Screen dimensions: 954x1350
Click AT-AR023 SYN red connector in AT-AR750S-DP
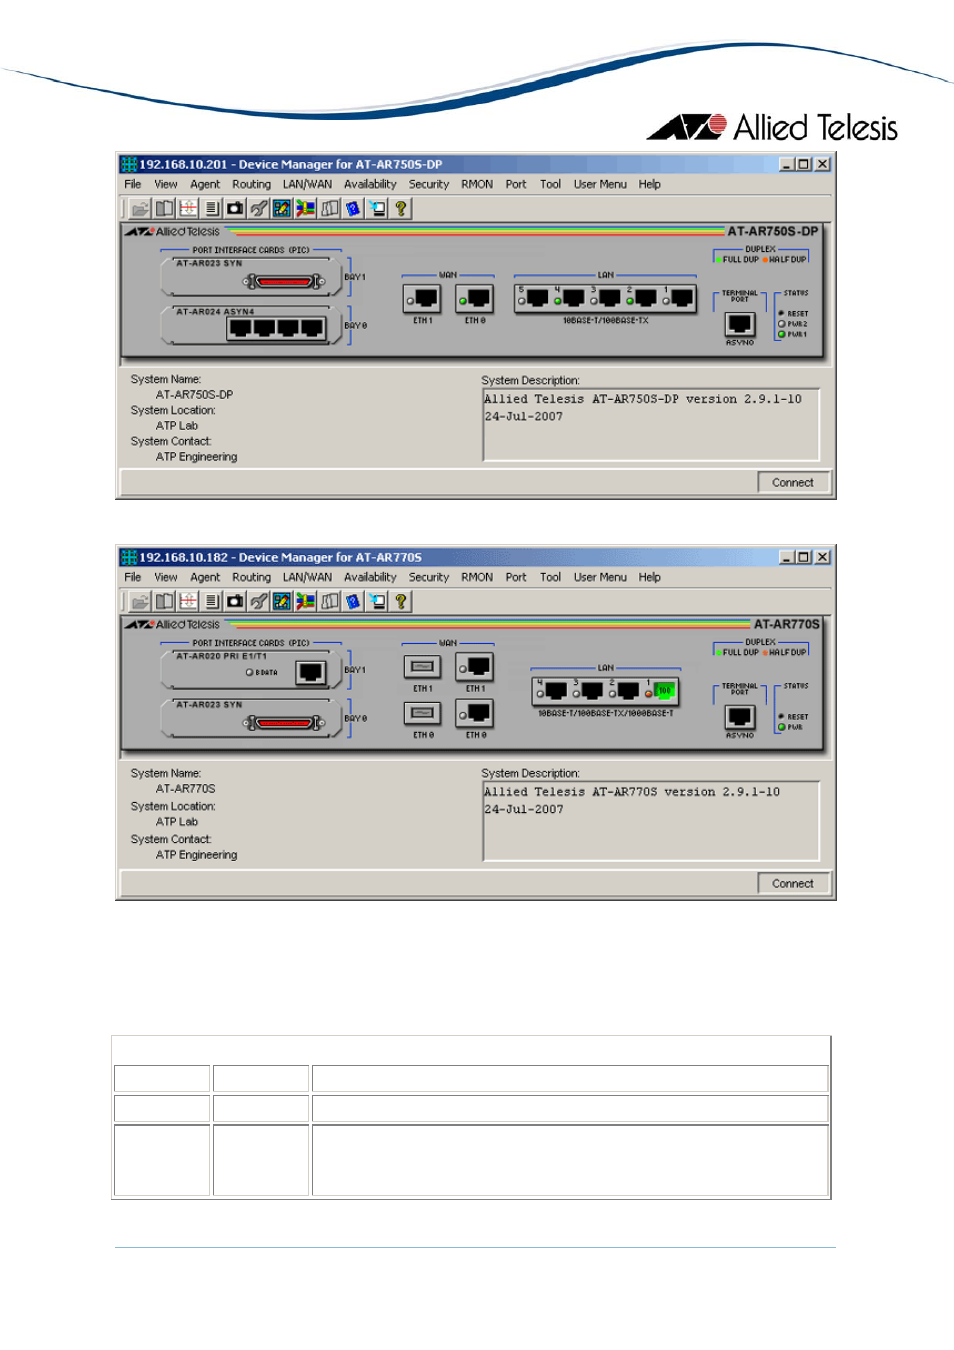[285, 282]
